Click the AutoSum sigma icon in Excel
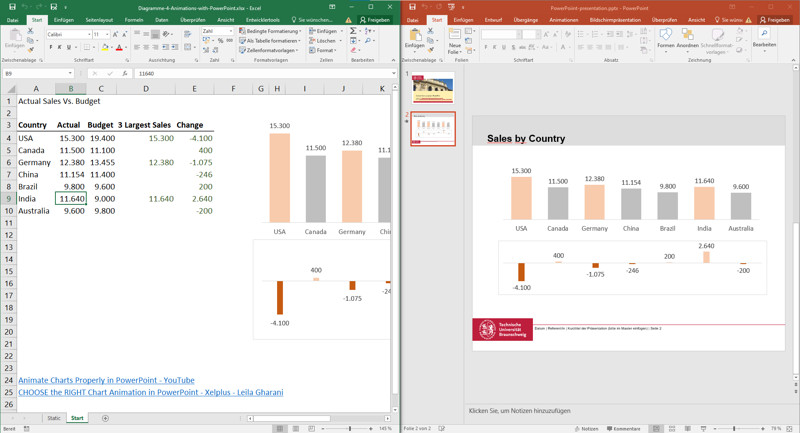Screen dimensions: 800x433 [353, 31]
